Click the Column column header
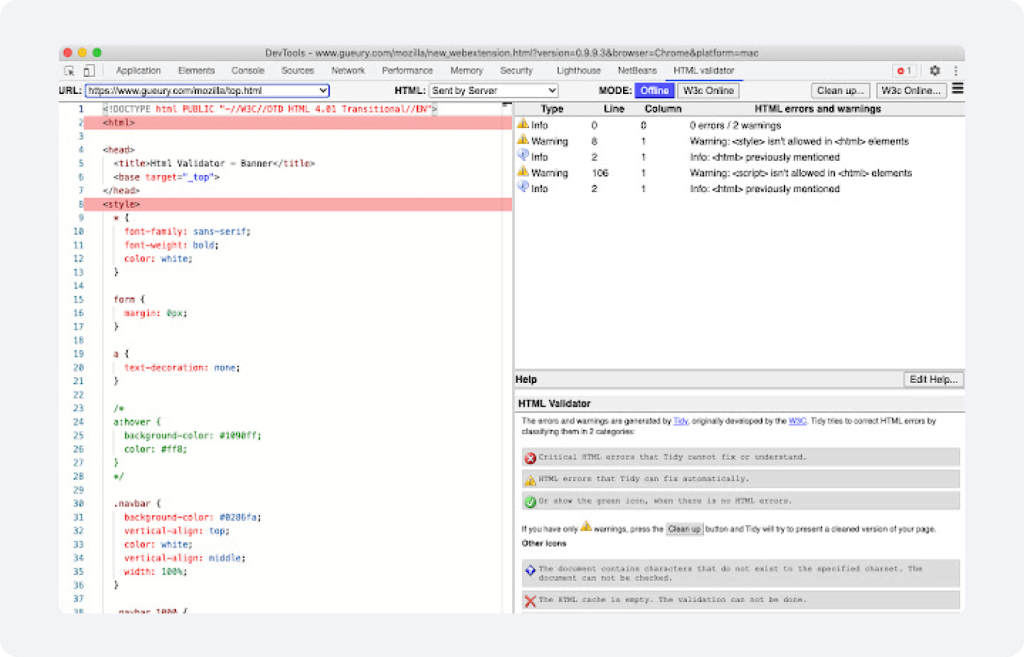Image resolution: width=1024 pixels, height=657 pixels. (663, 109)
